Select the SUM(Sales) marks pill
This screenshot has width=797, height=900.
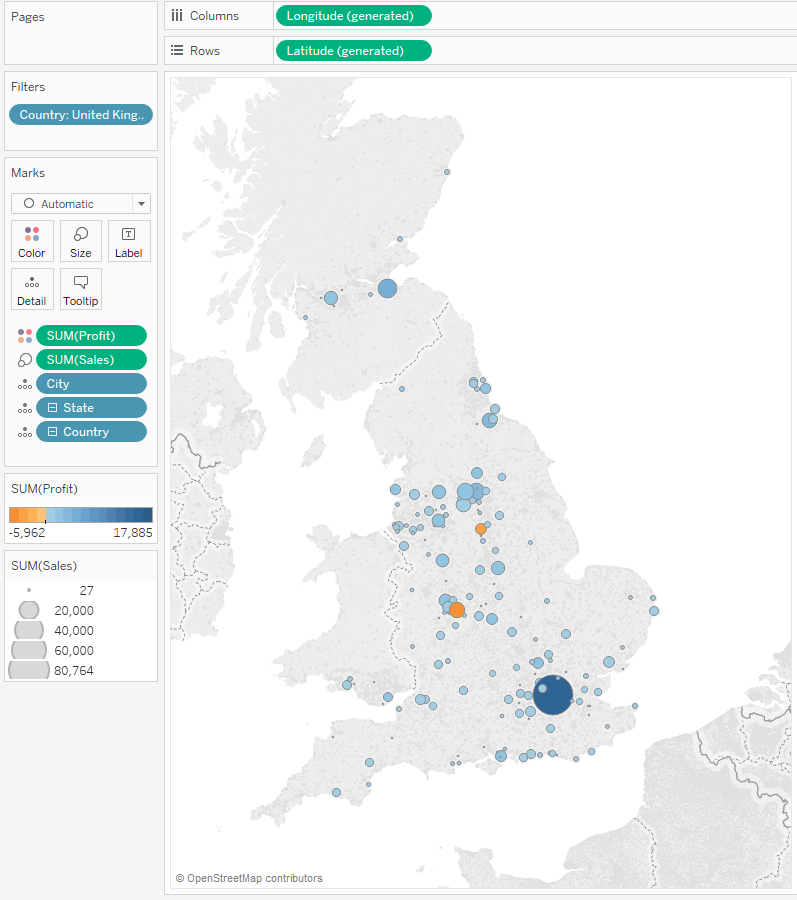(90, 360)
